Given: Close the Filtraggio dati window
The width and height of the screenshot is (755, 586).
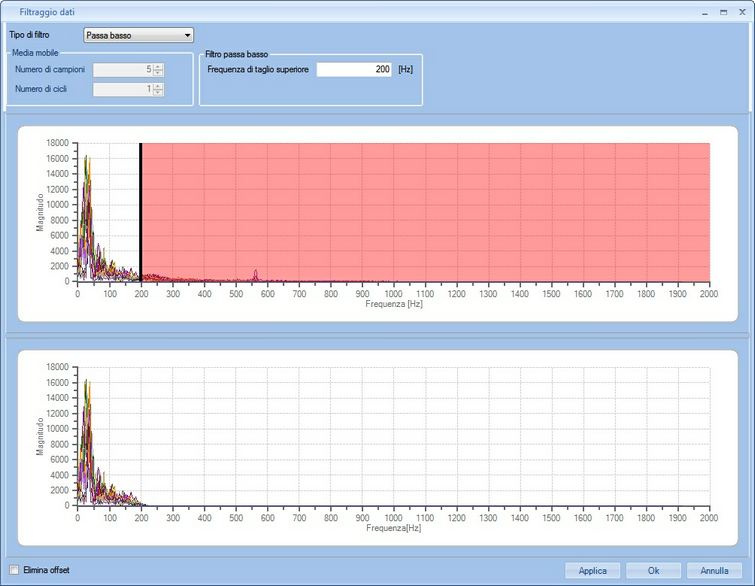Looking at the screenshot, I should (741, 10).
